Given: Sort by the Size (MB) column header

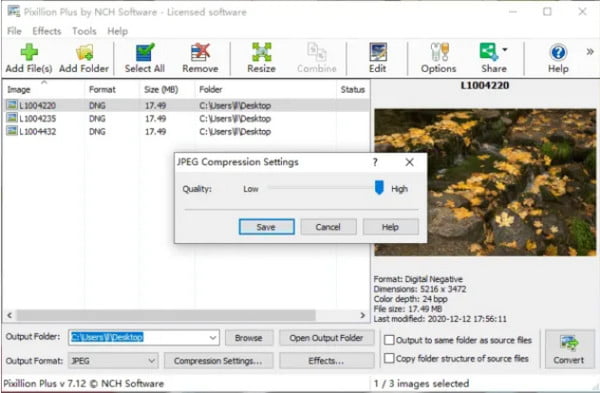Looking at the screenshot, I should click(167, 90).
